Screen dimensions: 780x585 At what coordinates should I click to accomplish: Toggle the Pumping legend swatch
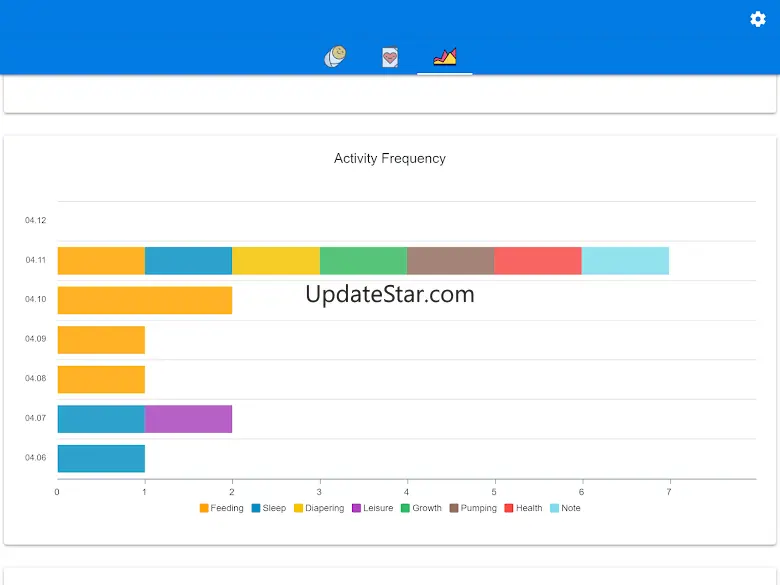click(x=454, y=508)
